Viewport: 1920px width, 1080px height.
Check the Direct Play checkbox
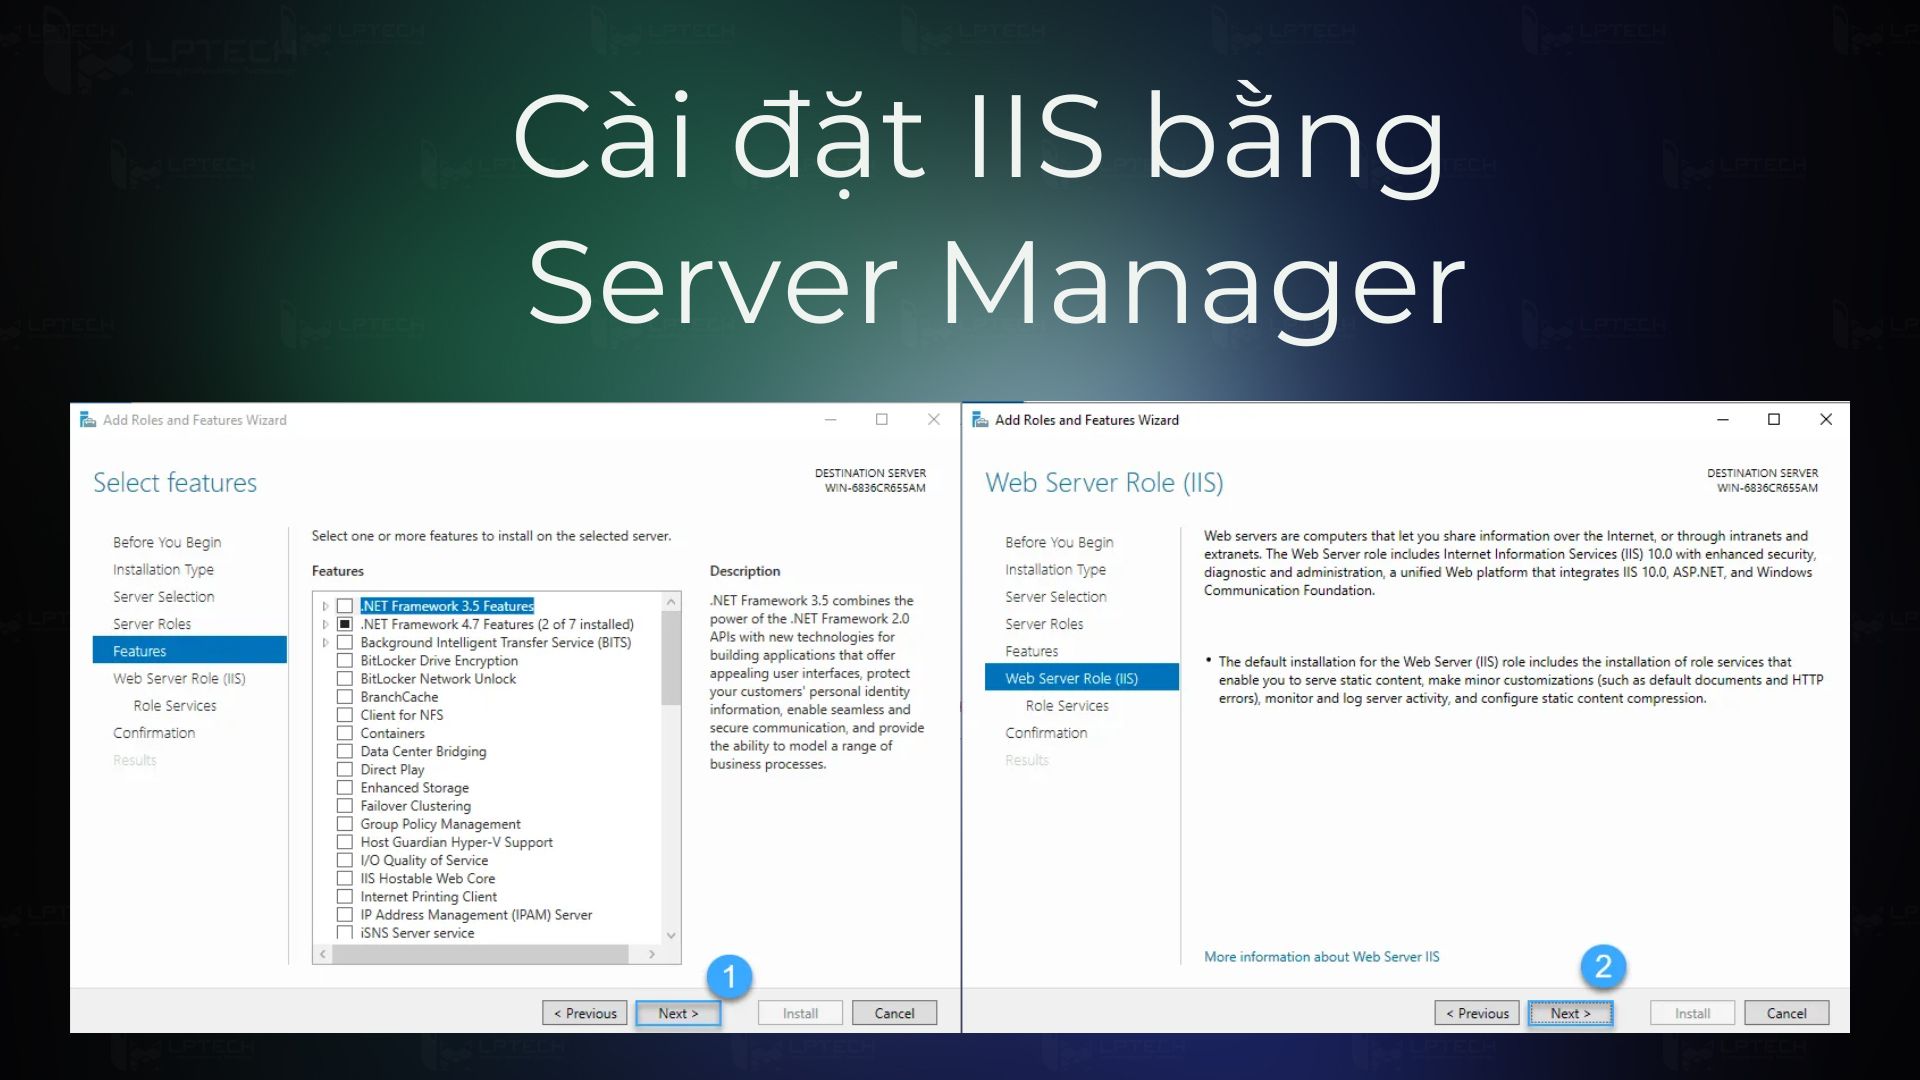(345, 769)
